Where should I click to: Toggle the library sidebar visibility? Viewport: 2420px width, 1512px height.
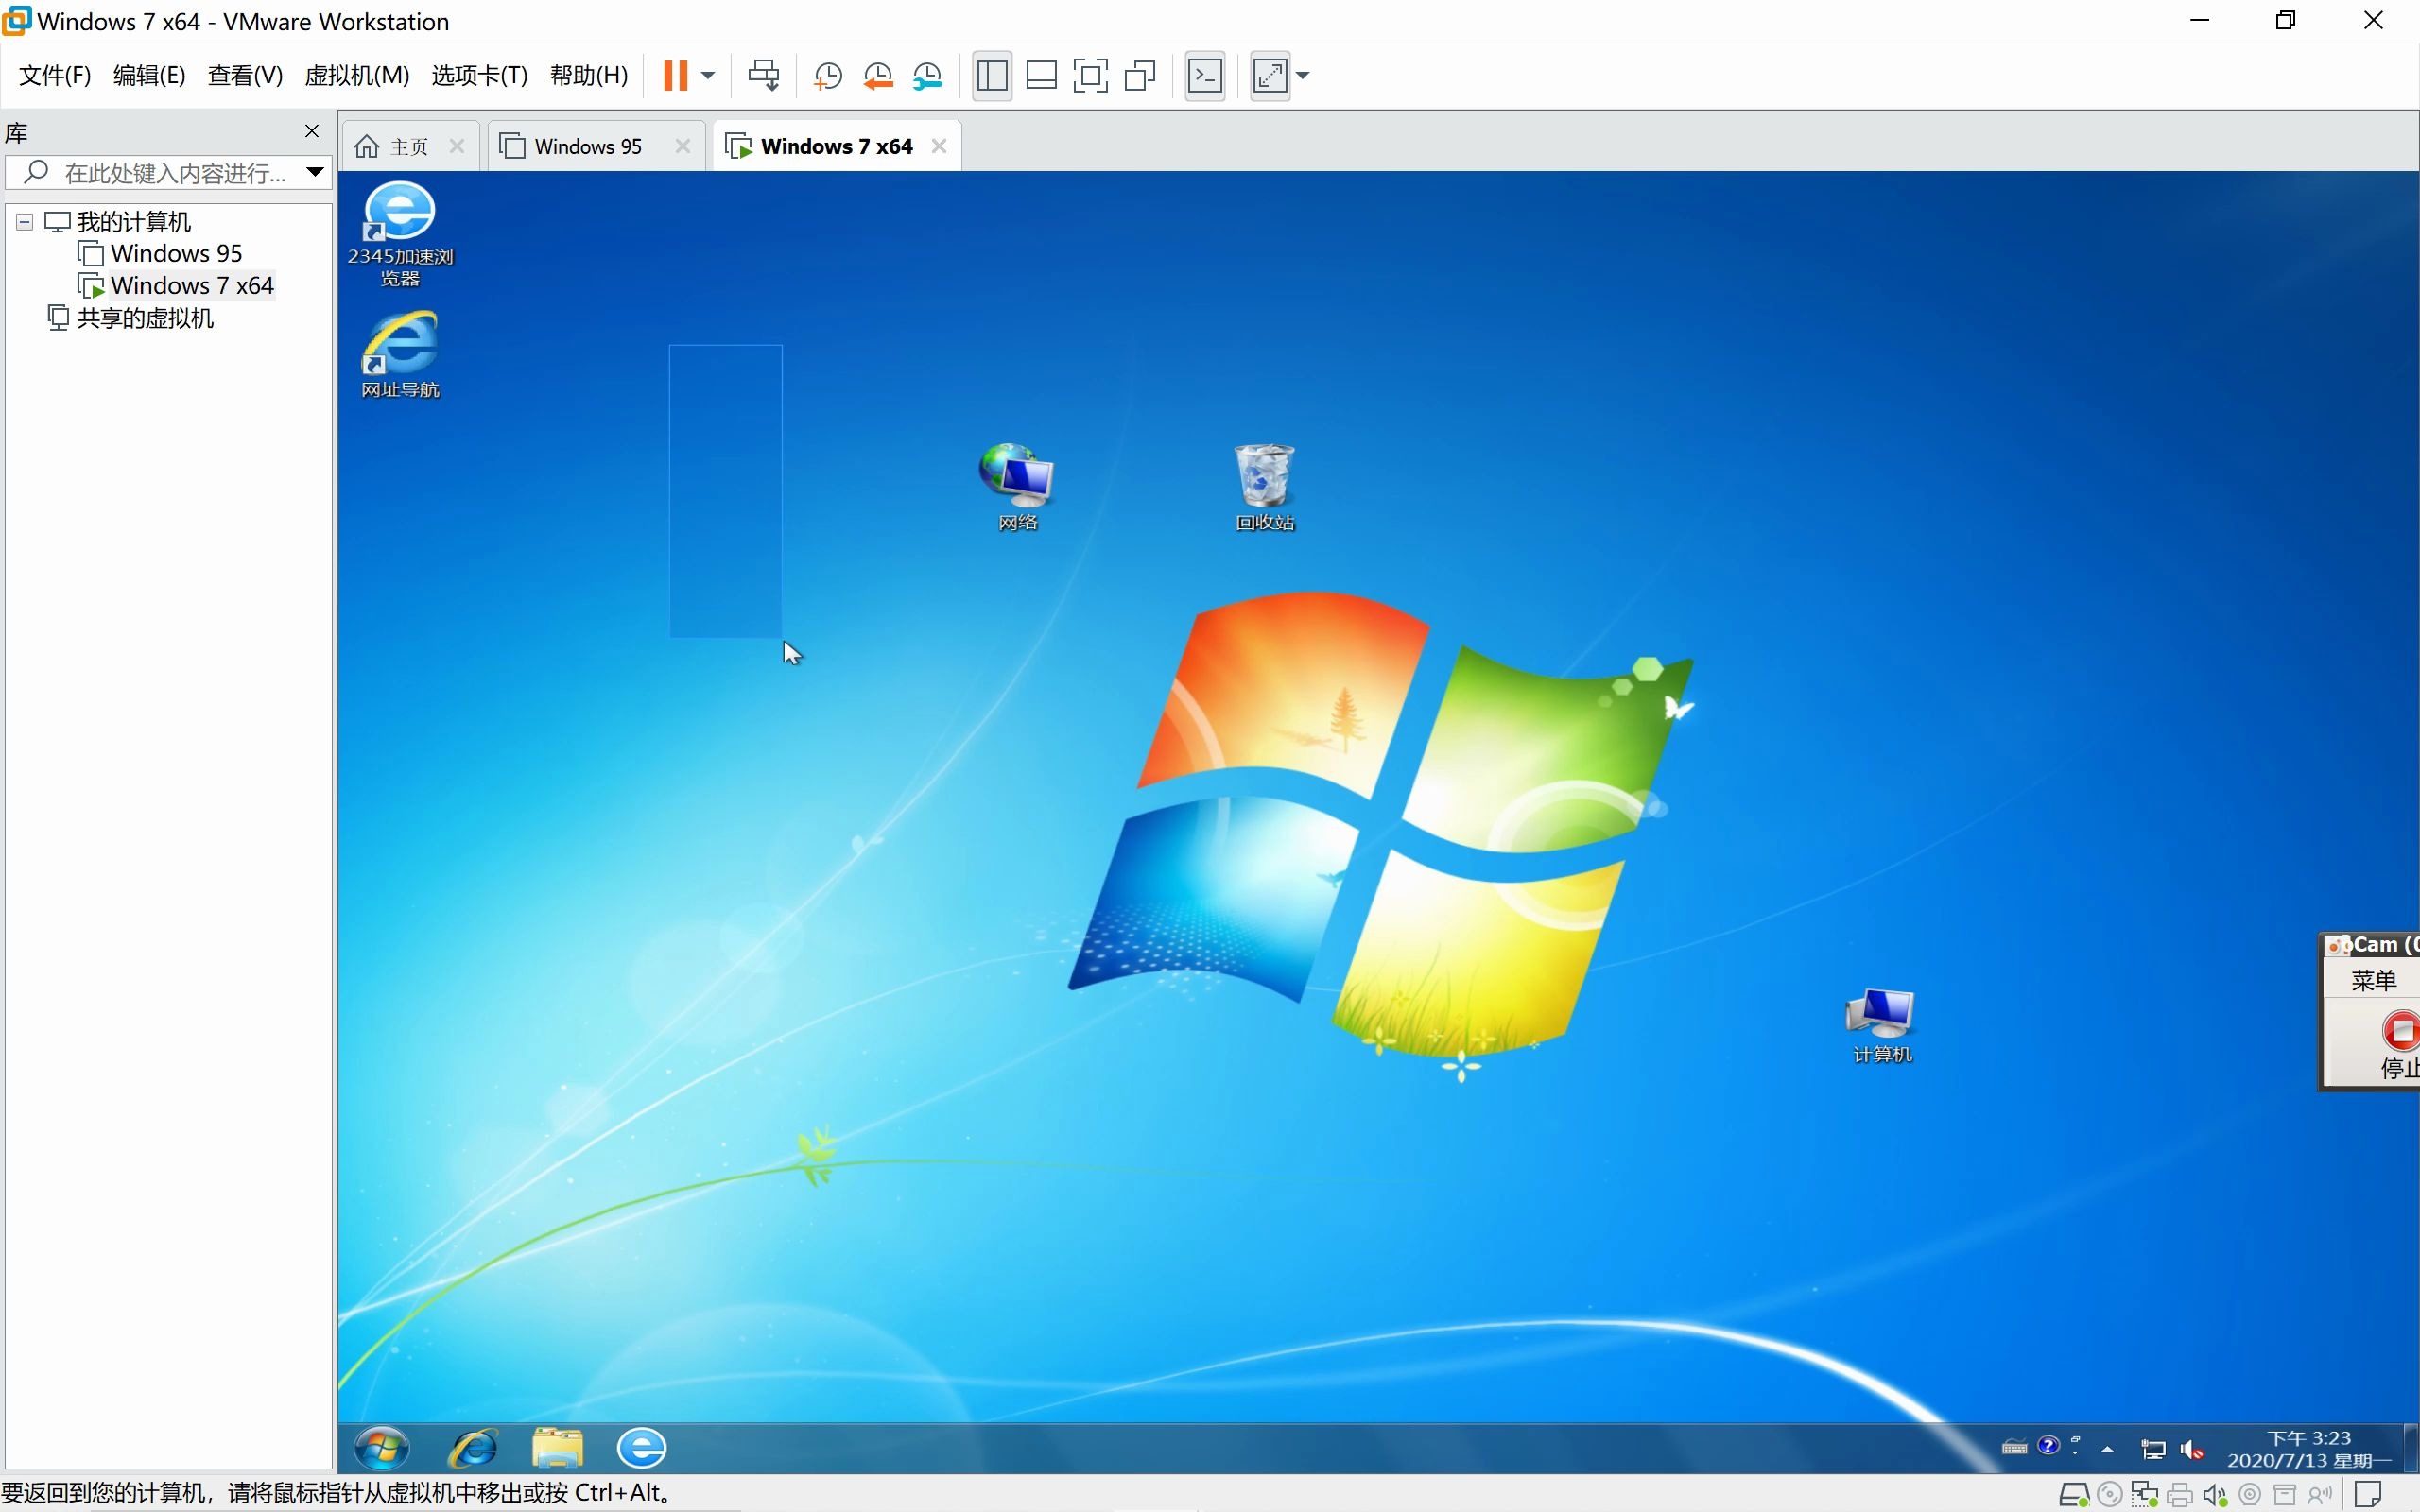992,75
